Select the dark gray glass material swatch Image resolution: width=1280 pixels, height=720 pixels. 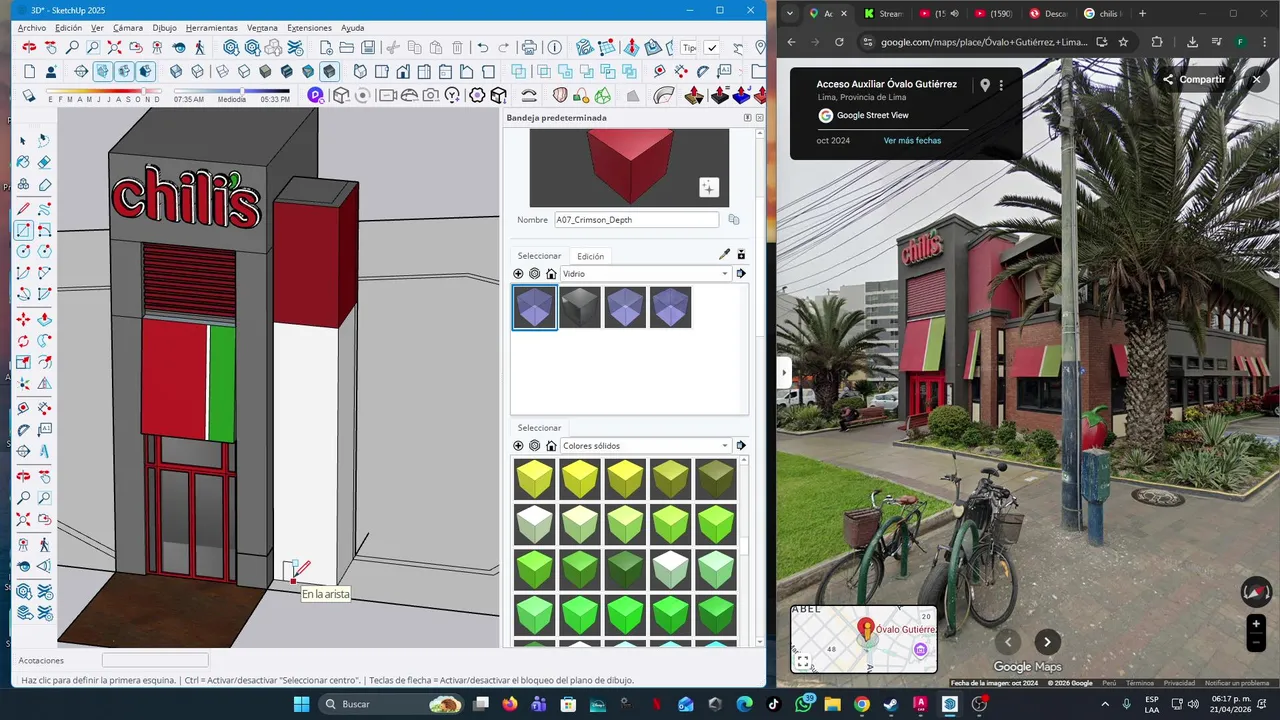(x=579, y=308)
